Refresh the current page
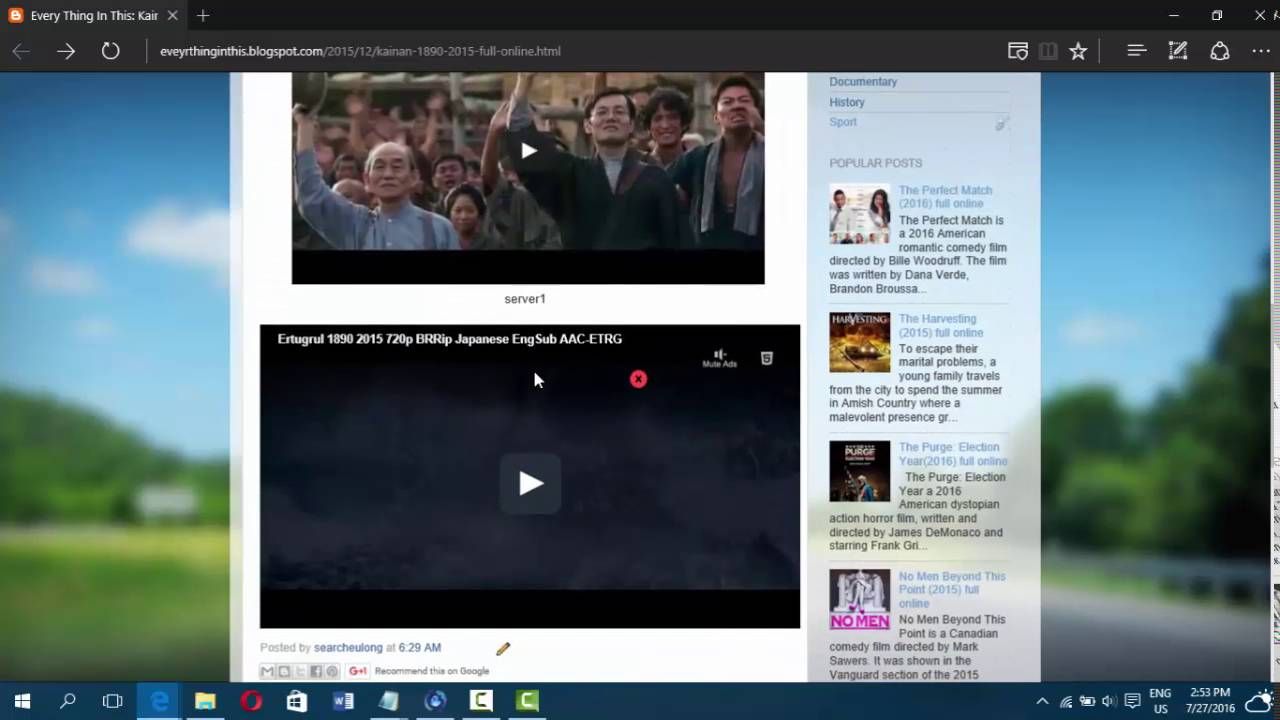The height and width of the screenshot is (720, 1280). 110,51
